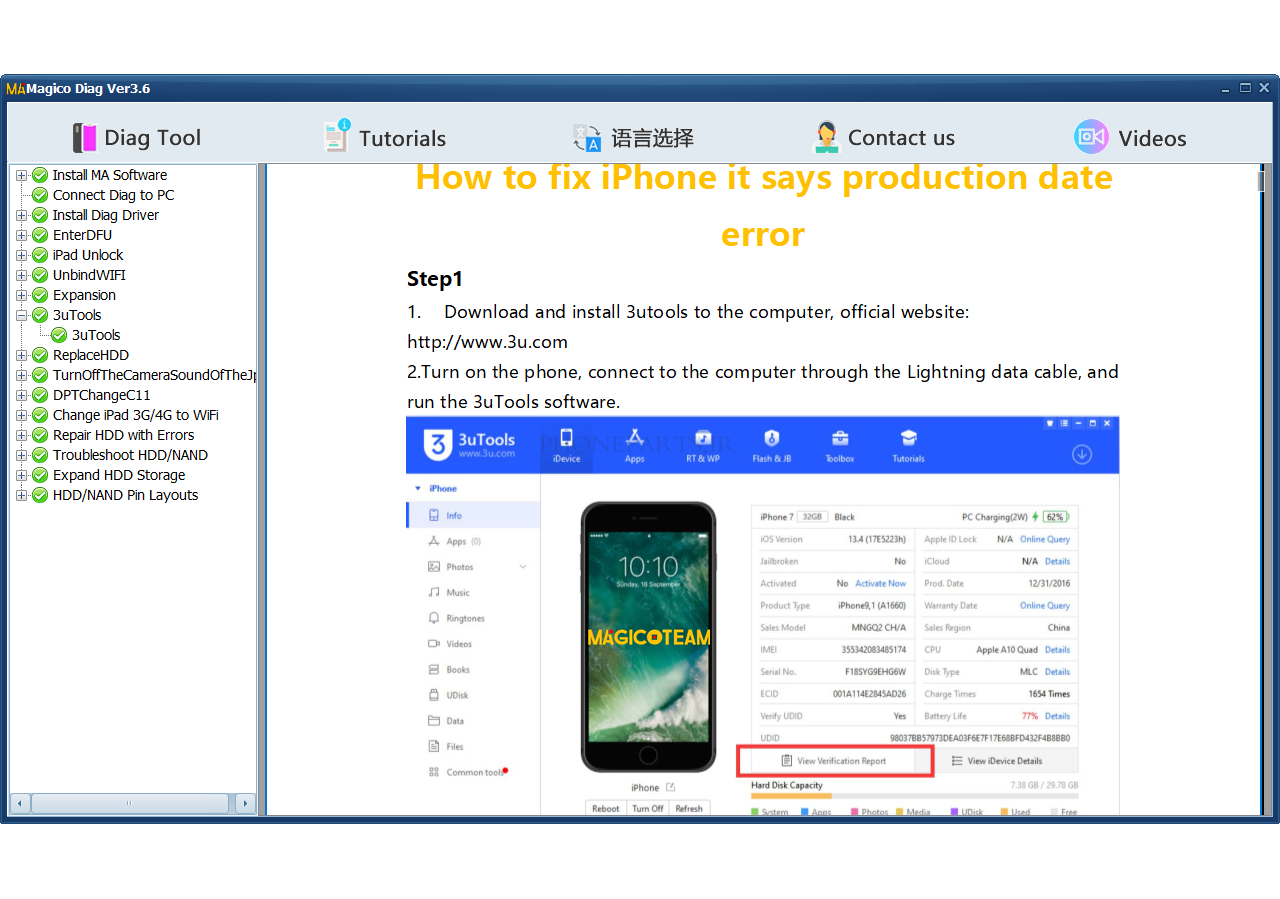Click the Diag Tool phone icon

coord(84,138)
